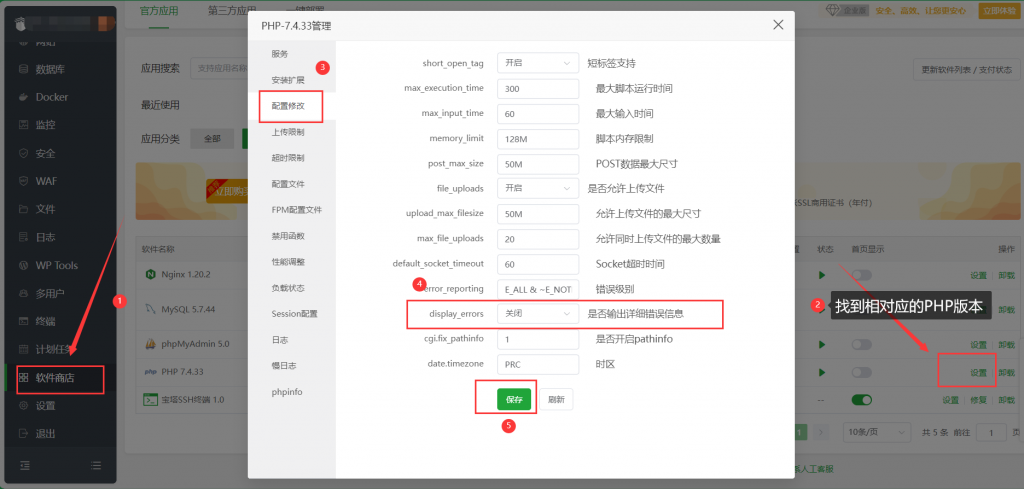The width and height of the screenshot is (1024, 489).
Task: Select 配置修改 in PHP management menu
Action: pos(287,106)
